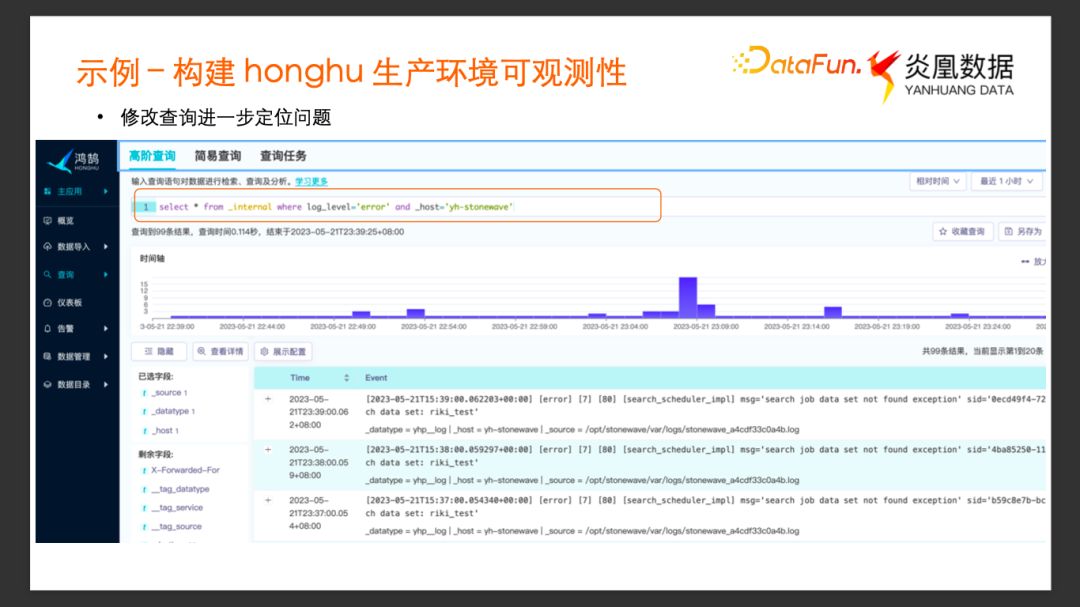Click the type icon beside _source field
1080x607 pixels.
point(145,393)
